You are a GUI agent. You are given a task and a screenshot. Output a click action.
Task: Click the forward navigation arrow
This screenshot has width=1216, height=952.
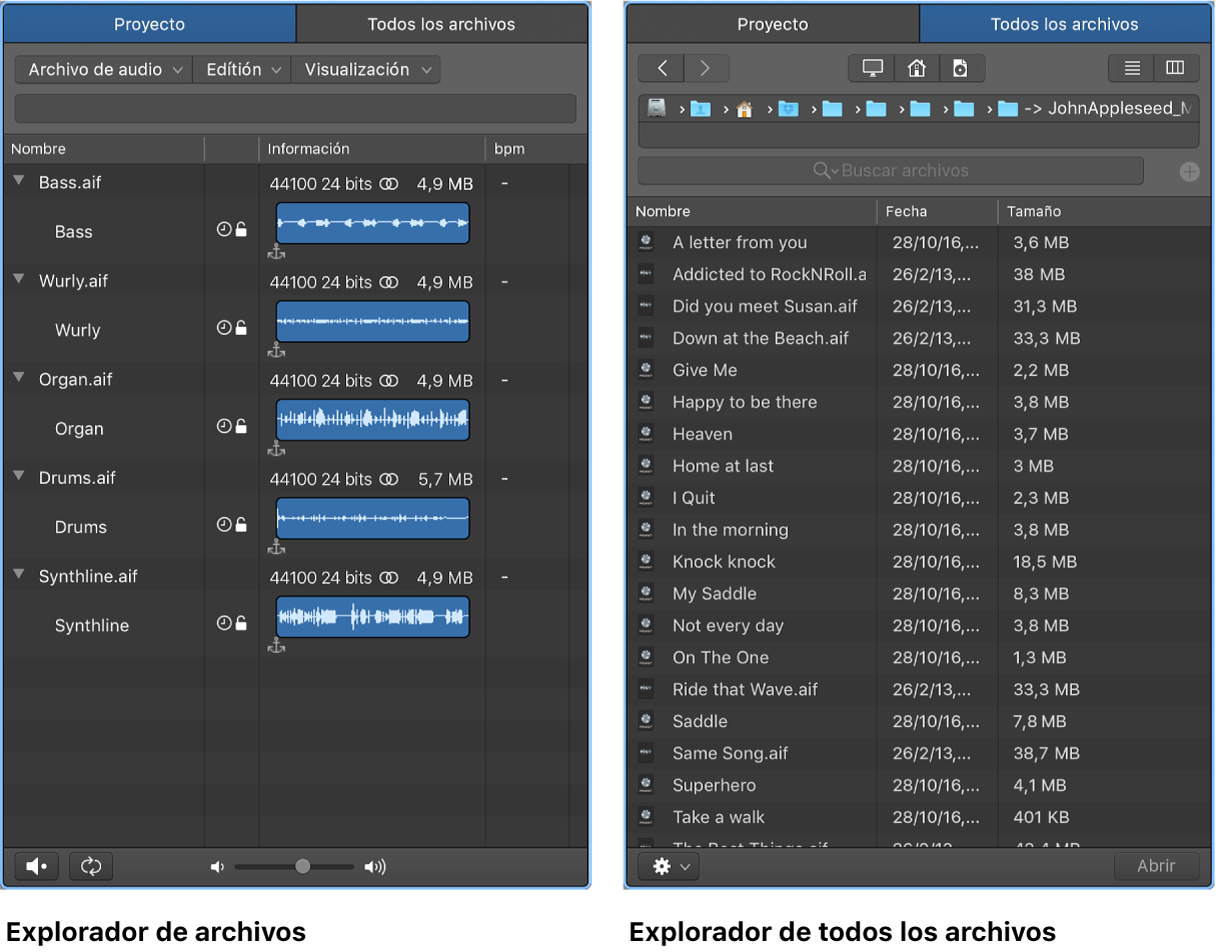click(705, 68)
